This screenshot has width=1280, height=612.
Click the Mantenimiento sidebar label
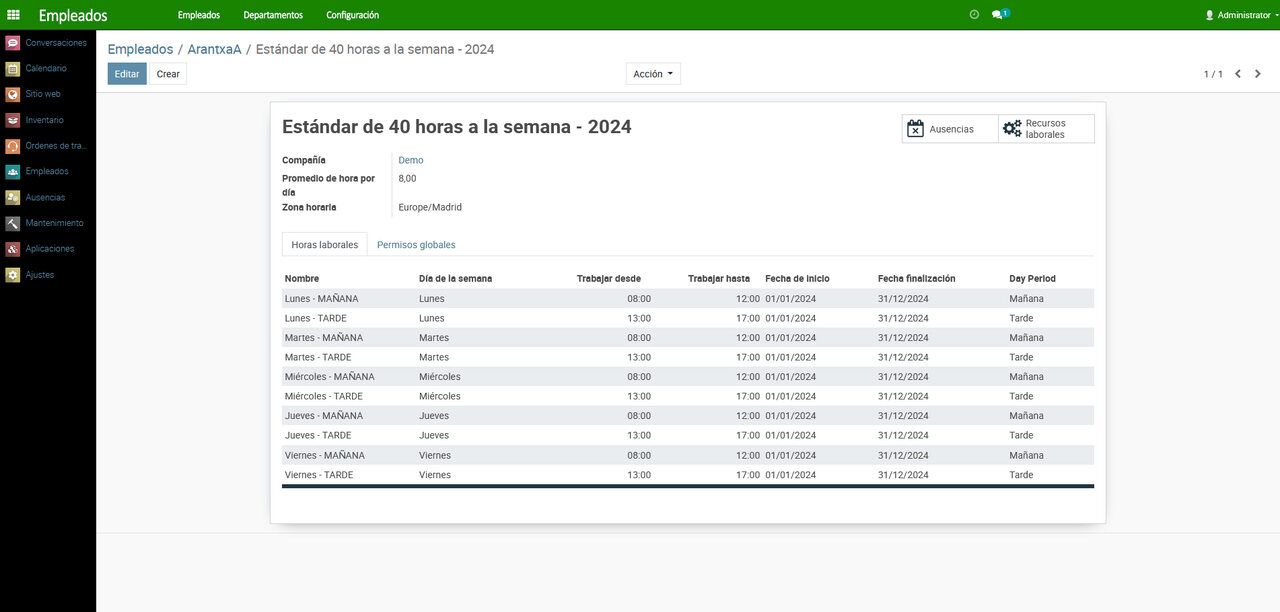pyautogui.click(x=55, y=223)
